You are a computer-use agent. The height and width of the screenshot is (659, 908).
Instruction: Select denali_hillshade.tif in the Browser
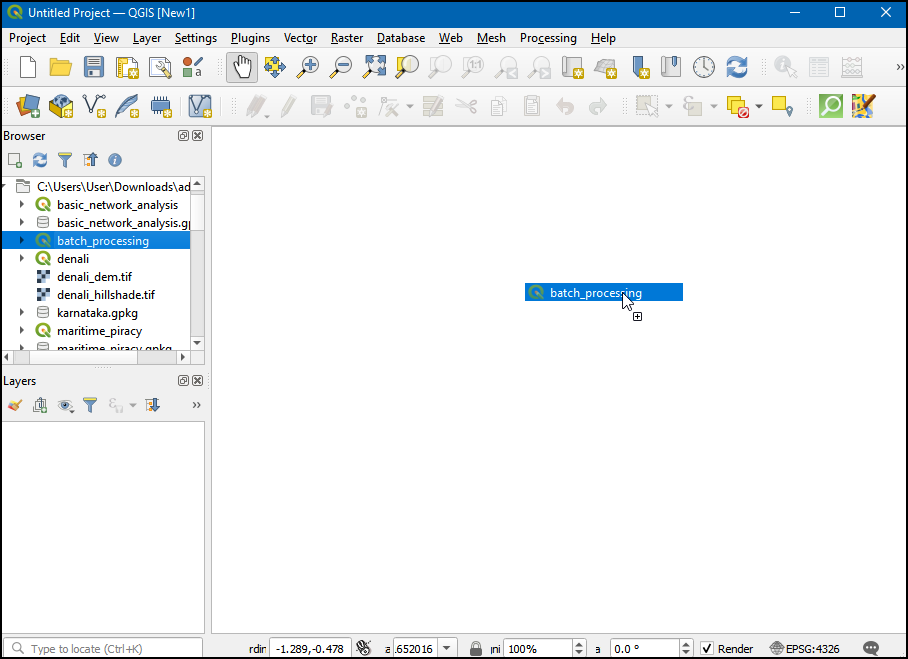[x=106, y=295]
